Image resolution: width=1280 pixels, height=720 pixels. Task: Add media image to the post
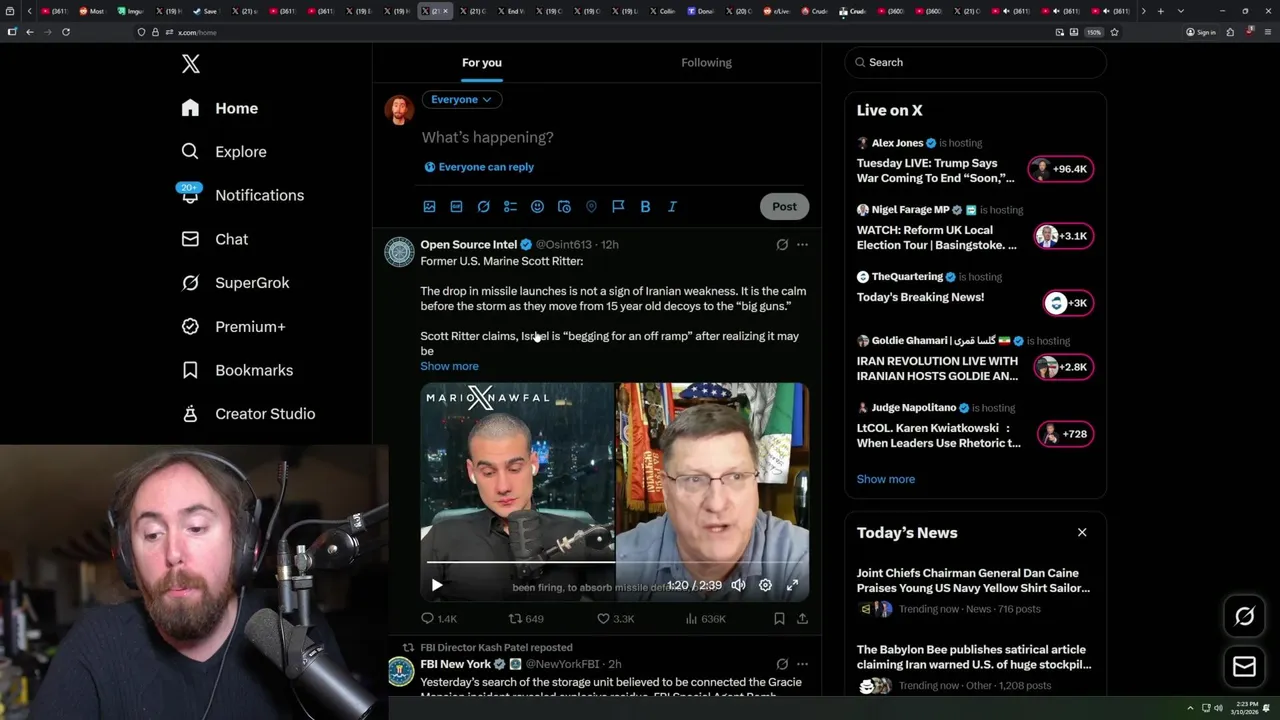[x=429, y=206]
